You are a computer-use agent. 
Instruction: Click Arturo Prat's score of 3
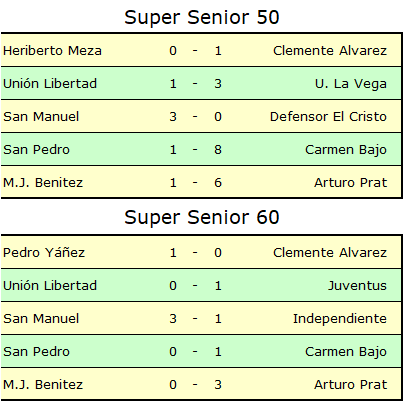[x=218, y=385]
